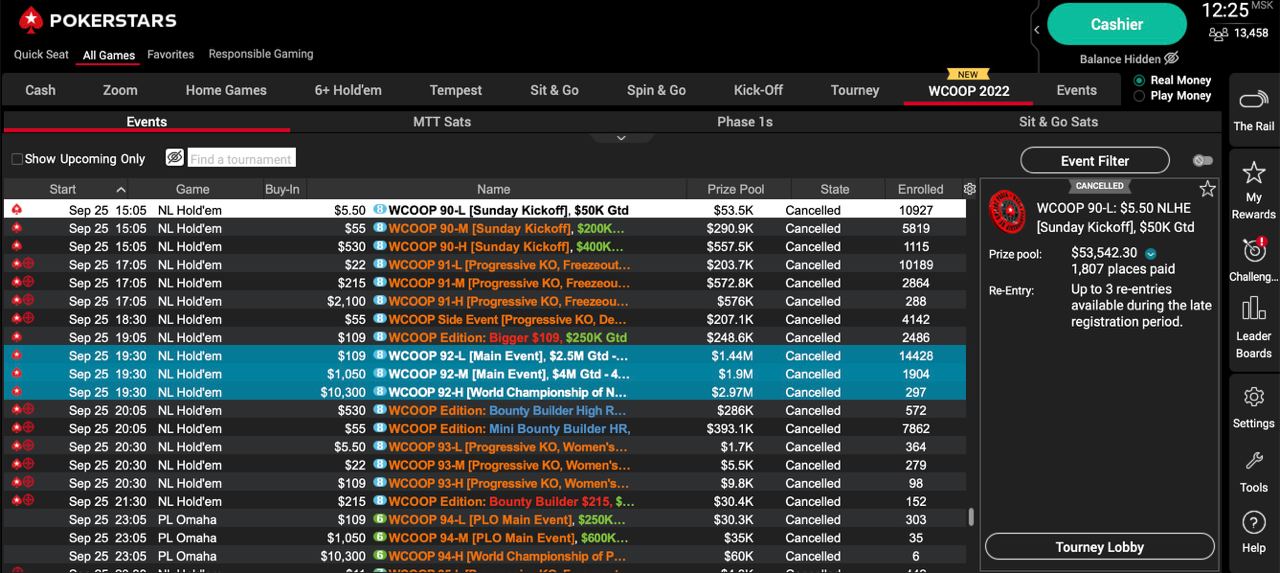Viewport: 1280px width, 573px height.
Task: Open Settings gear in the sidebar
Action: [1253, 397]
